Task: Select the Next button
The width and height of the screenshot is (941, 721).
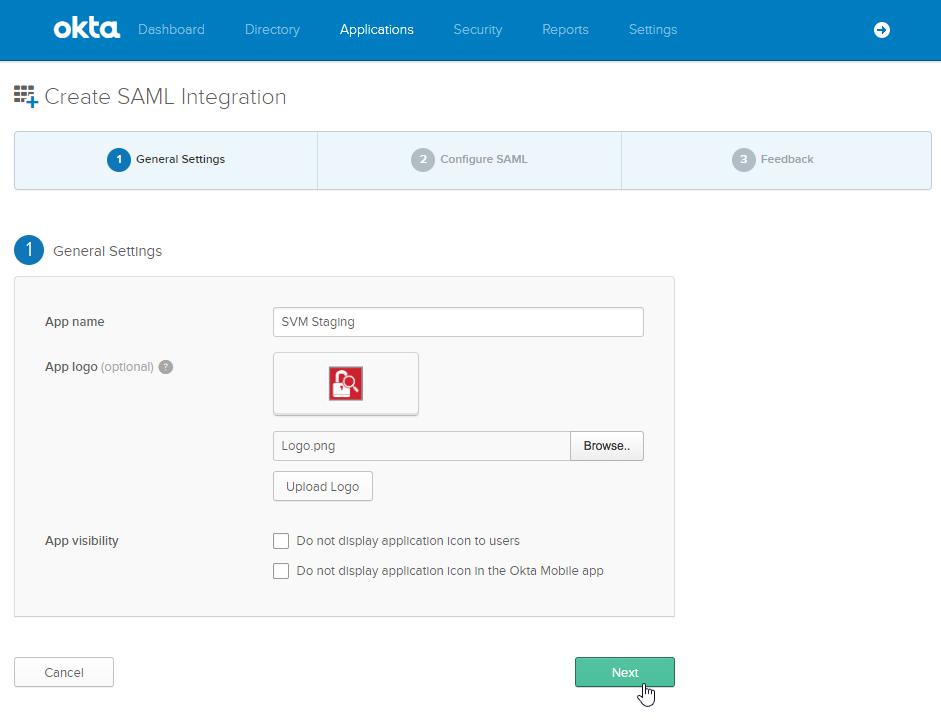Action: (625, 672)
